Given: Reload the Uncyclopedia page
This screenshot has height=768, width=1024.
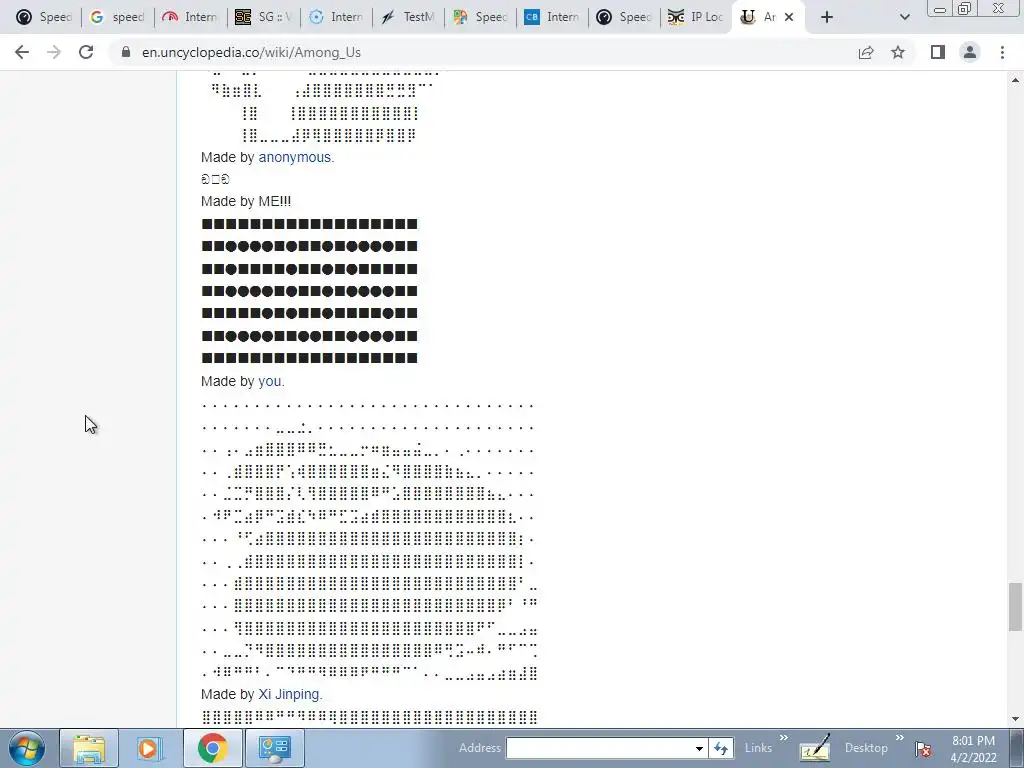Looking at the screenshot, I should [x=86, y=52].
